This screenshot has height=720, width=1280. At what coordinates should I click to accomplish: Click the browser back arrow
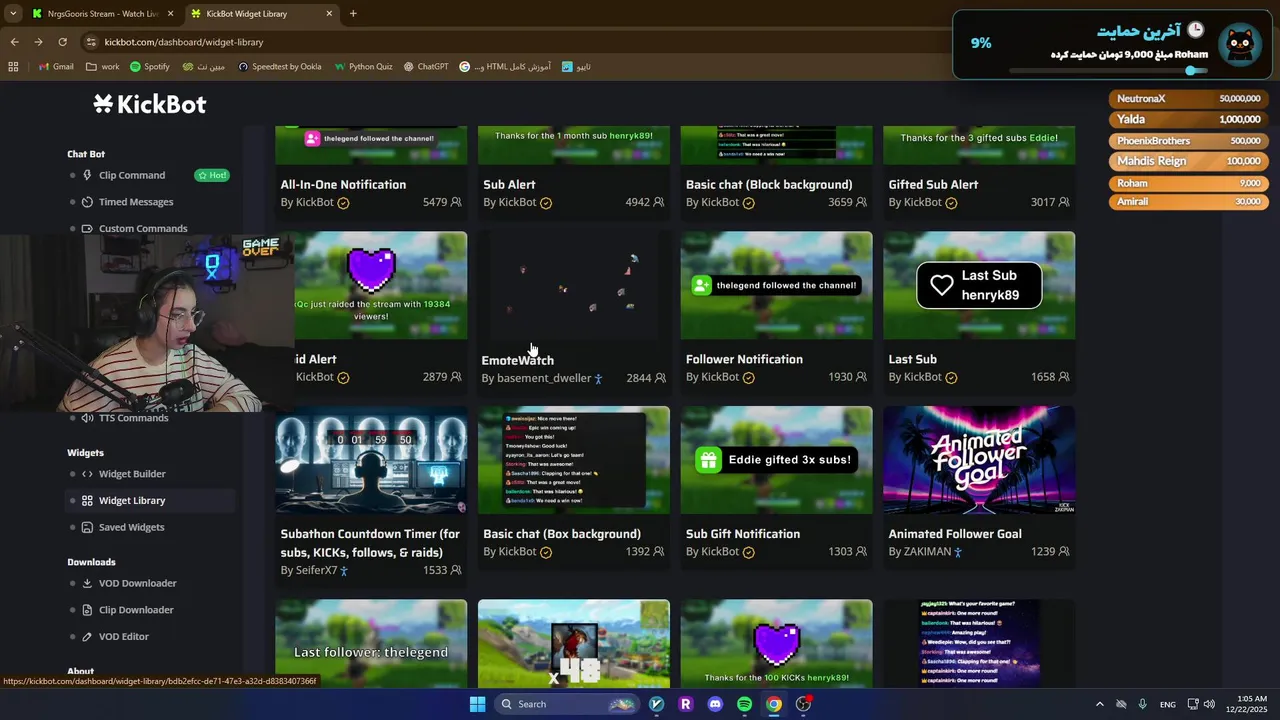(x=14, y=42)
